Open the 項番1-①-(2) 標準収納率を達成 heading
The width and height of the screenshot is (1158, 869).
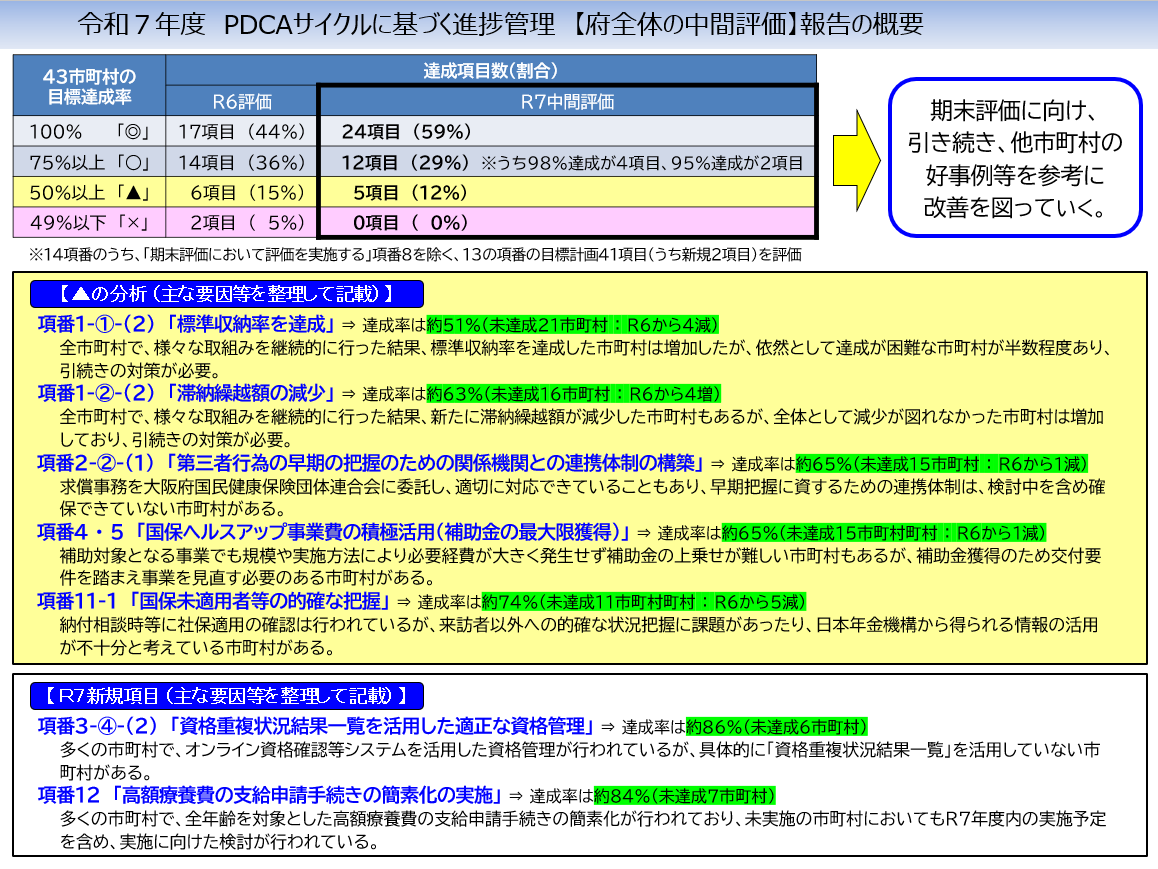(187, 324)
